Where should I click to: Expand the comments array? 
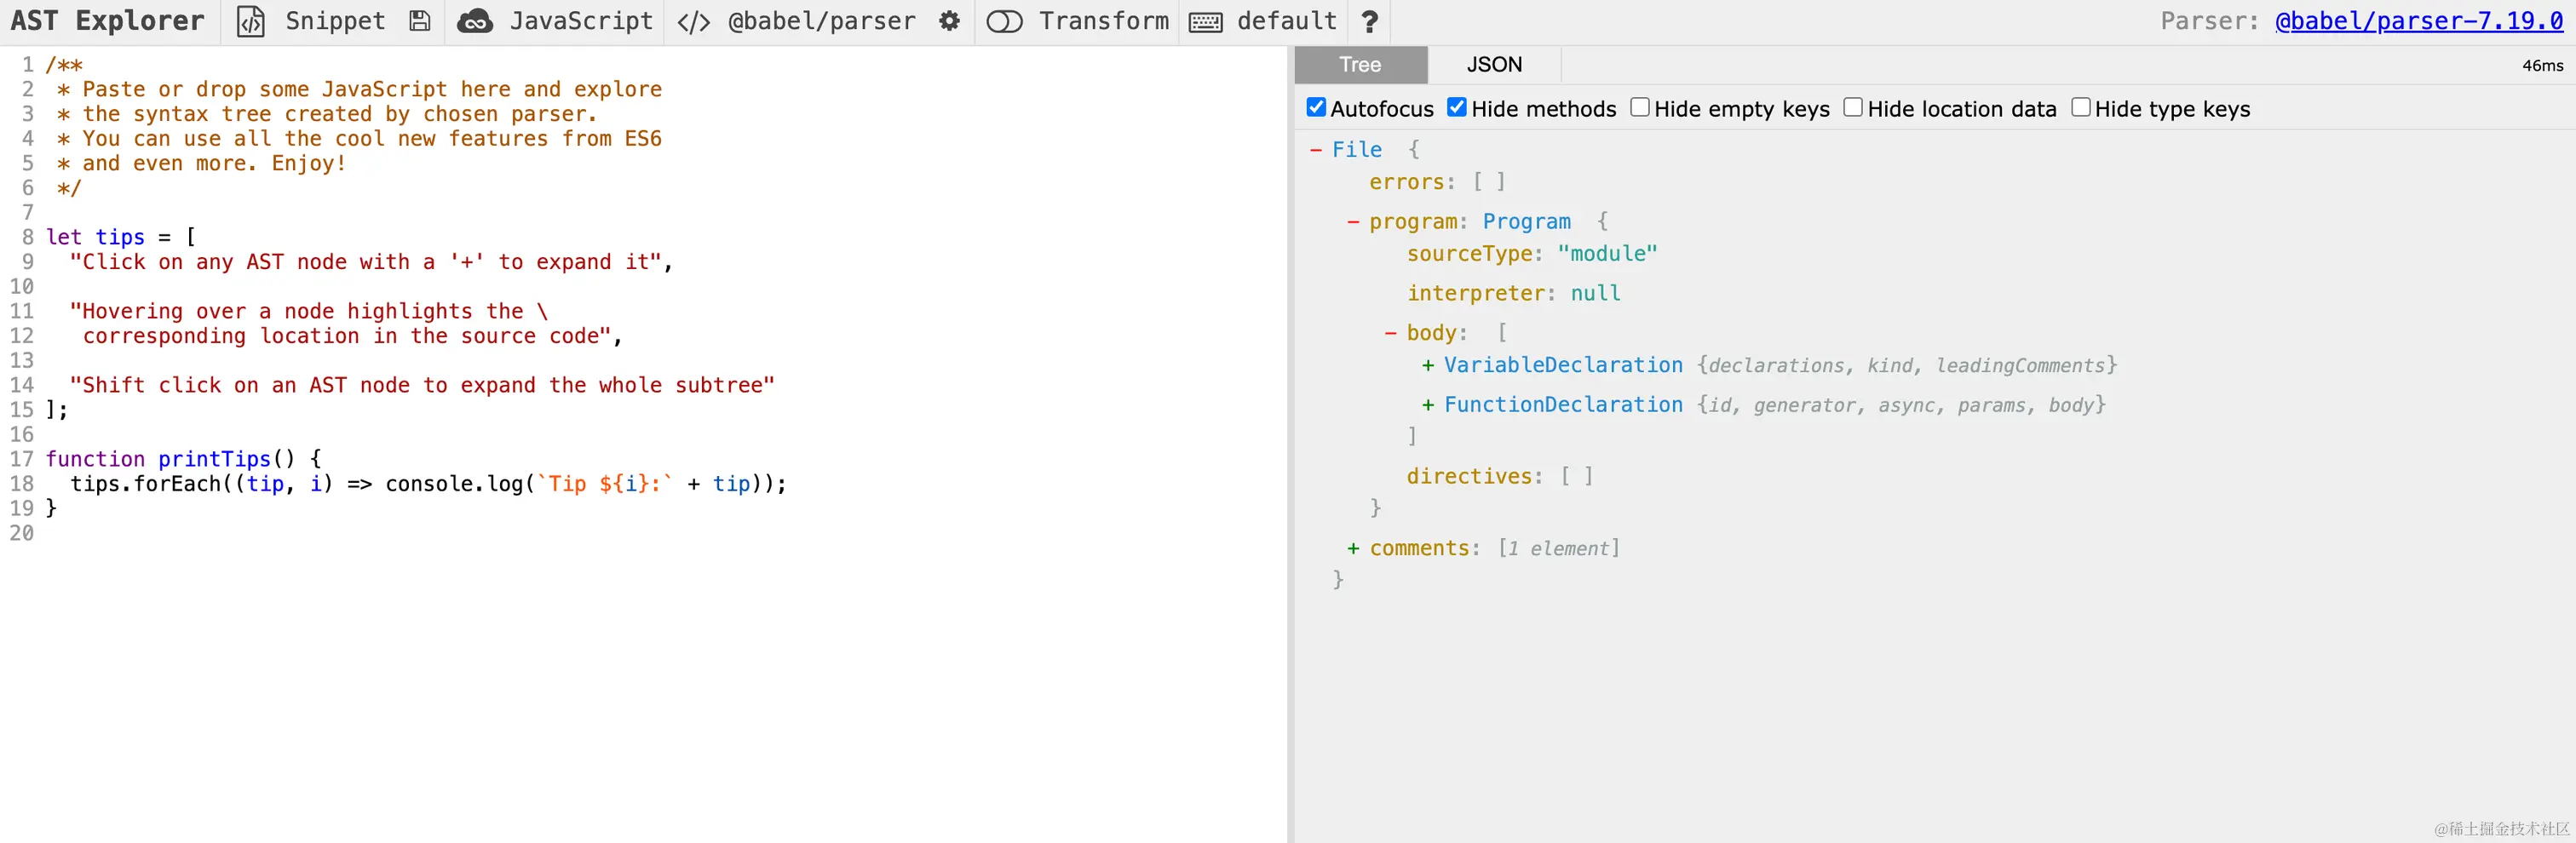point(1353,549)
